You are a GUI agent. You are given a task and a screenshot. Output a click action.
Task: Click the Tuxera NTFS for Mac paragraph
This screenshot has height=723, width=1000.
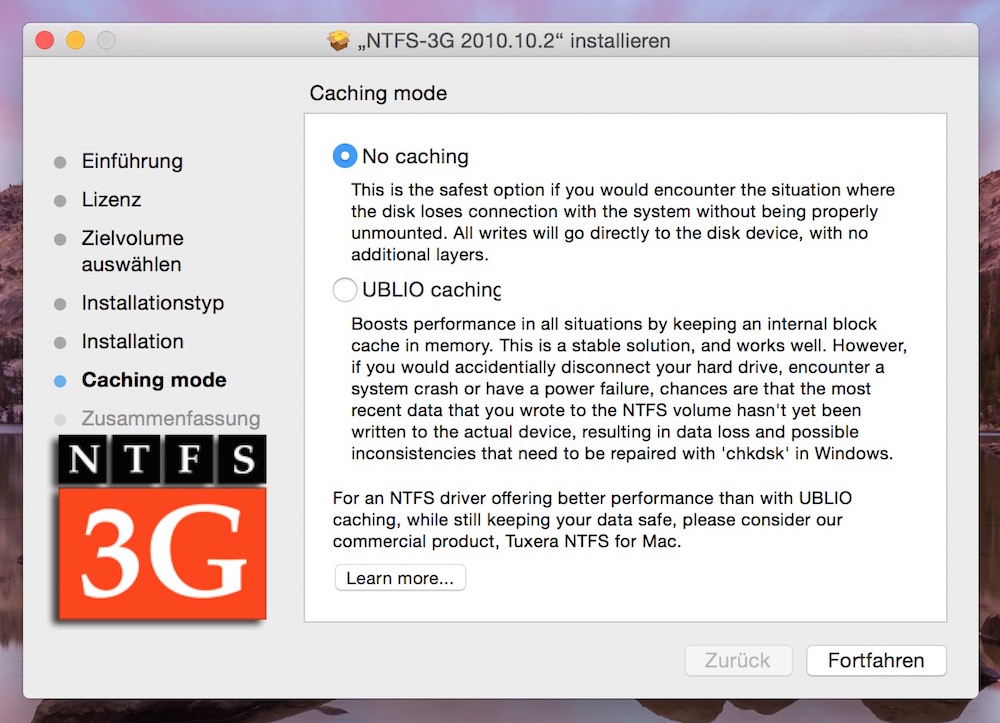(x=592, y=519)
